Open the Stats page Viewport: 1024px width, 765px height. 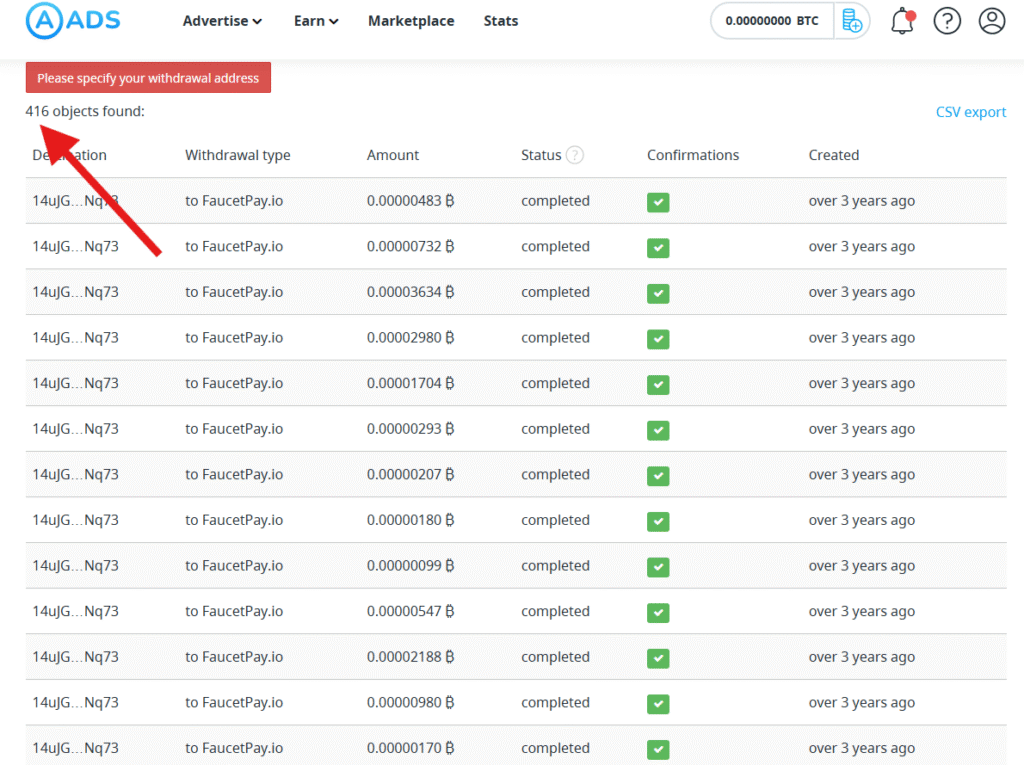501,21
